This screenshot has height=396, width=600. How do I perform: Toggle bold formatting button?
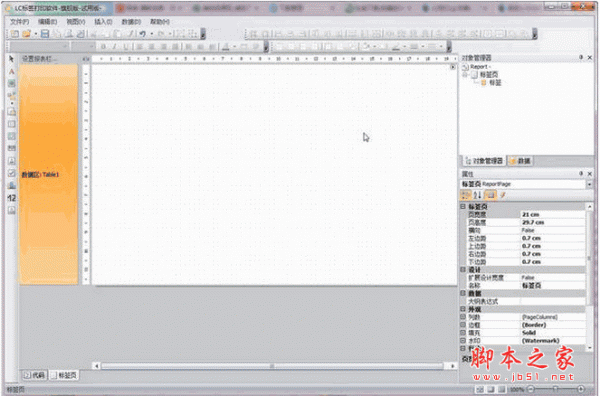103,47
